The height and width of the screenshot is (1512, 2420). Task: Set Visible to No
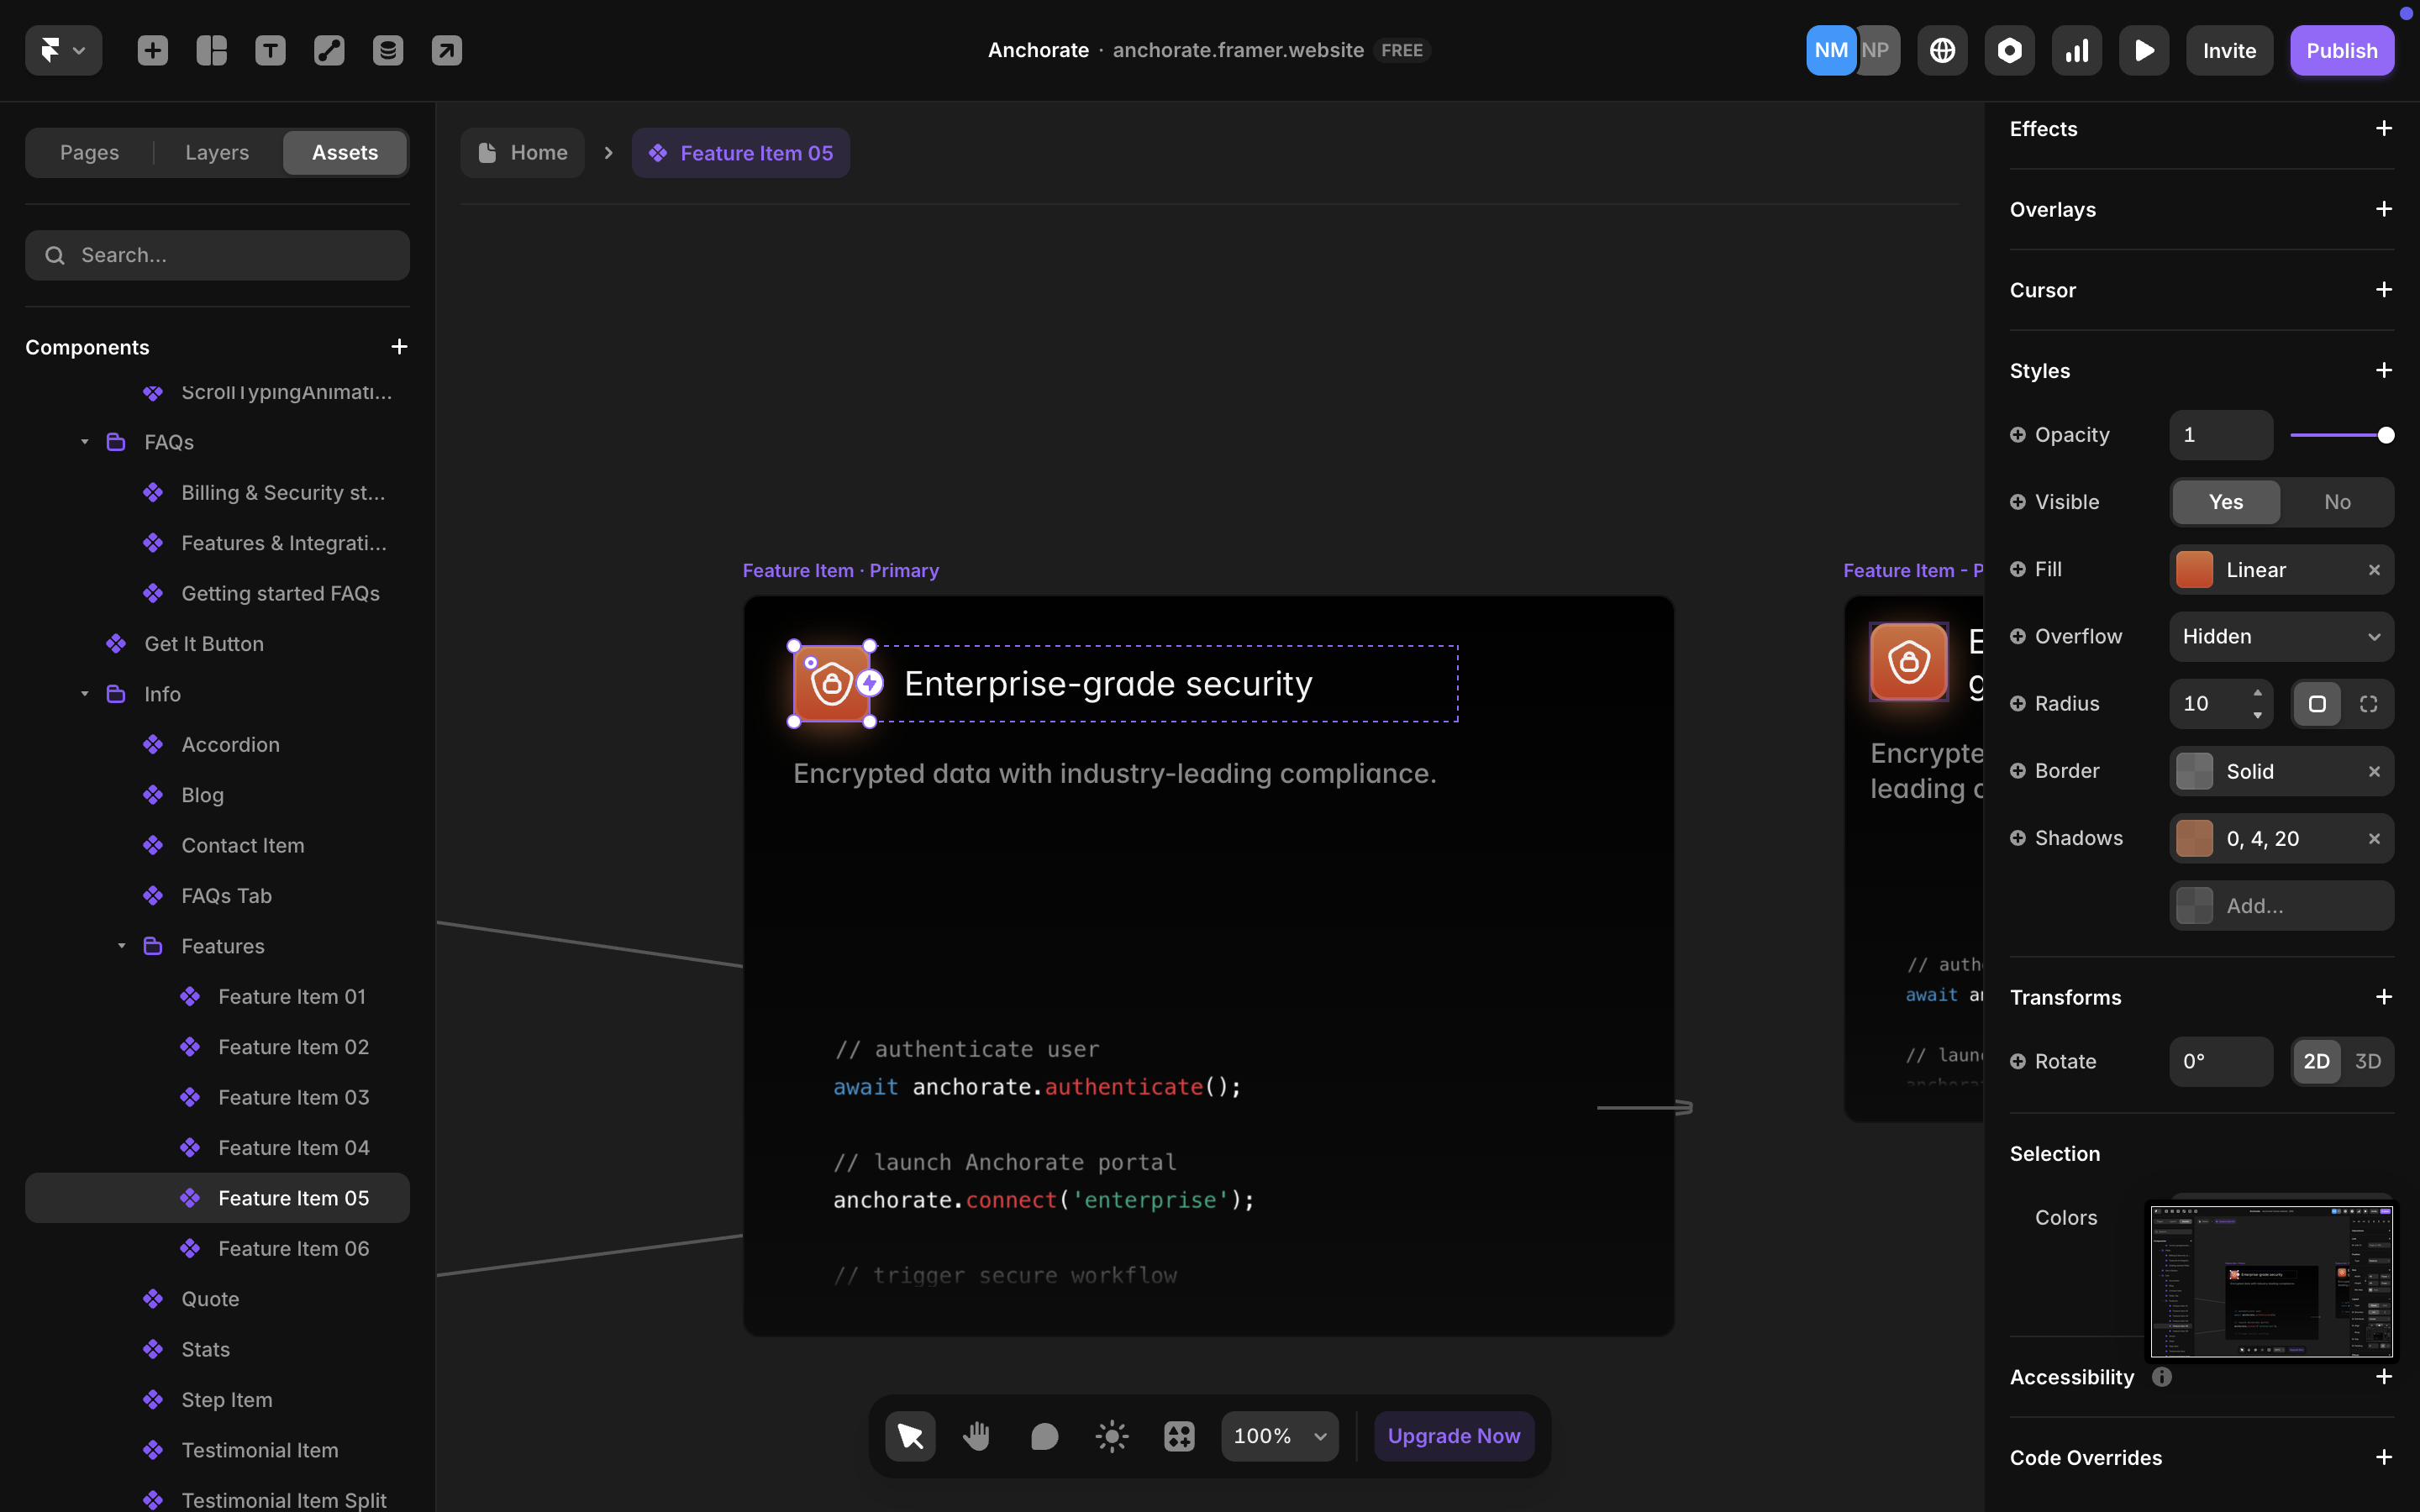point(2336,502)
